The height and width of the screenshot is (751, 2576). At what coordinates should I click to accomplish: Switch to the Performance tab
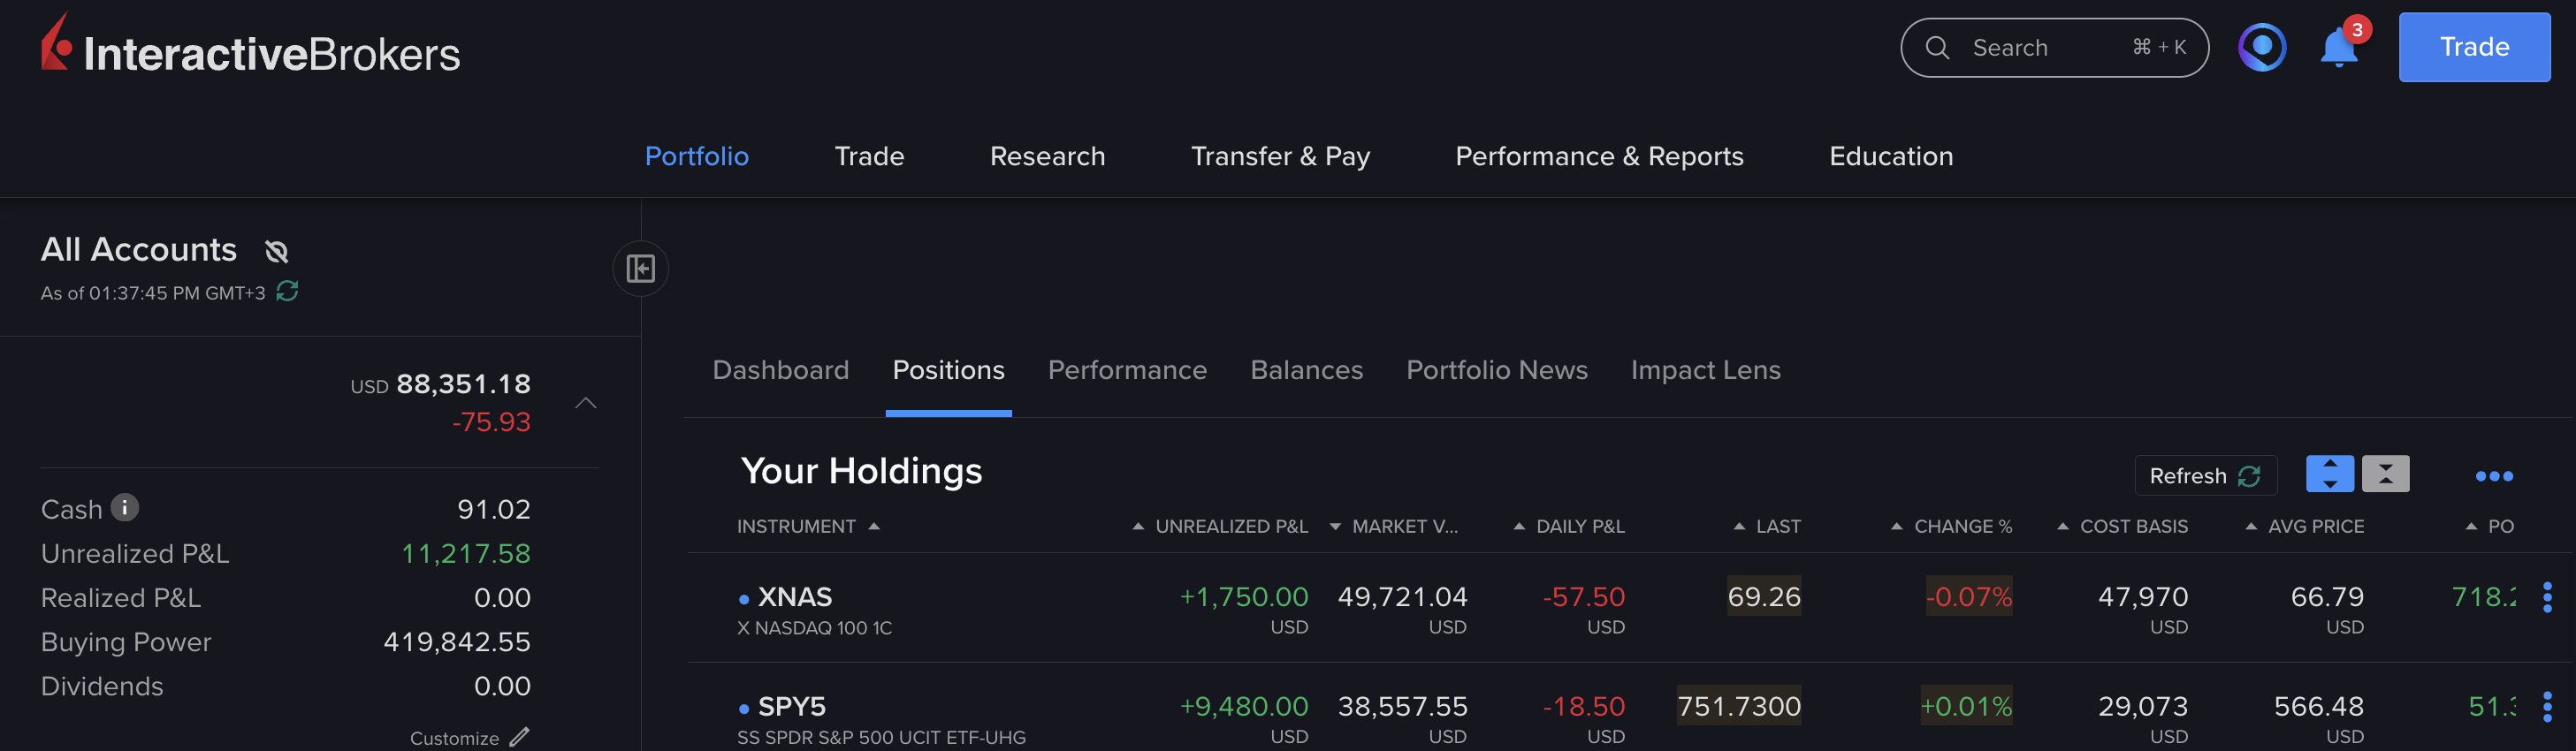pyautogui.click(x=1127, y=370)
